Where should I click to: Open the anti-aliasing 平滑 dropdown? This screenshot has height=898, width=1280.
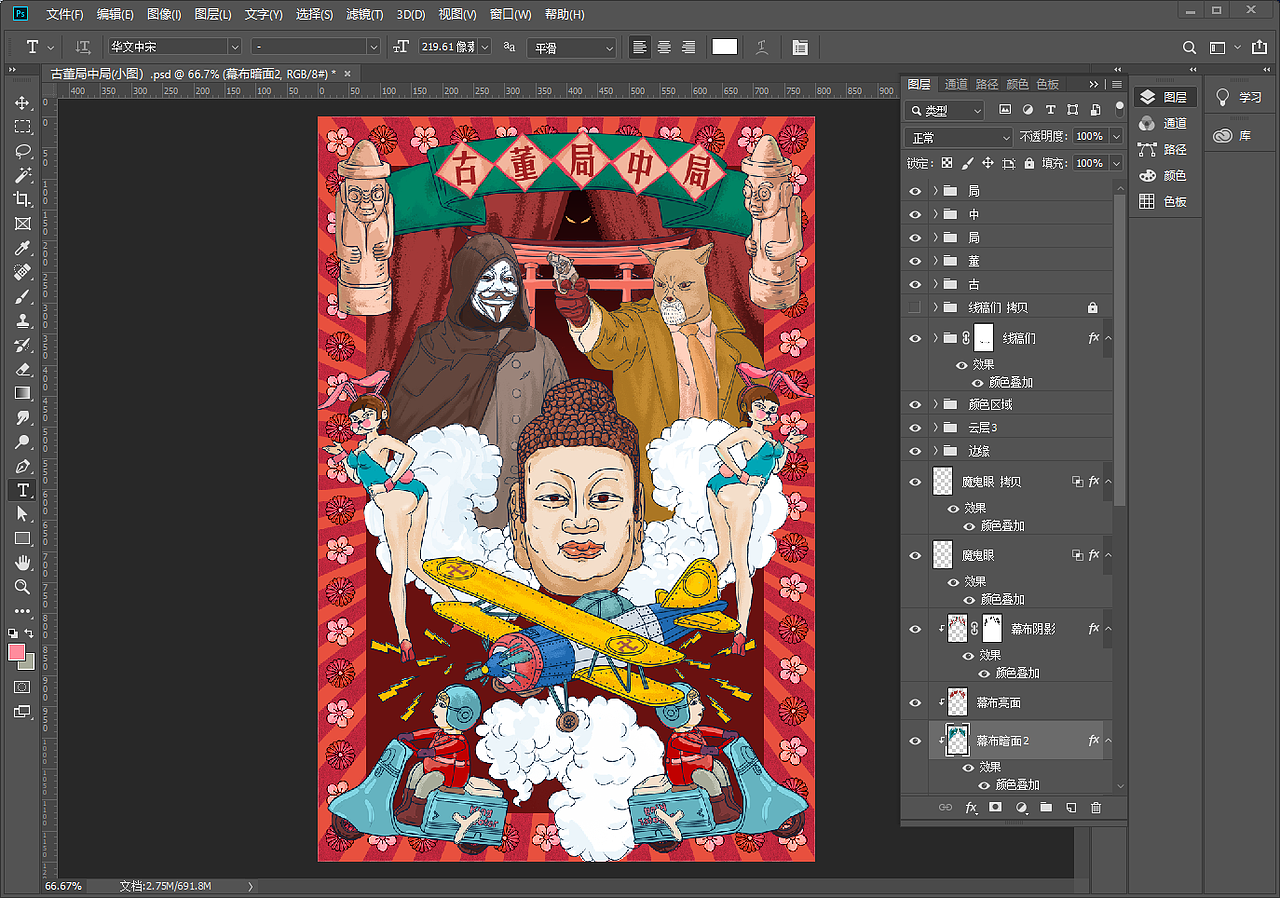572,48
